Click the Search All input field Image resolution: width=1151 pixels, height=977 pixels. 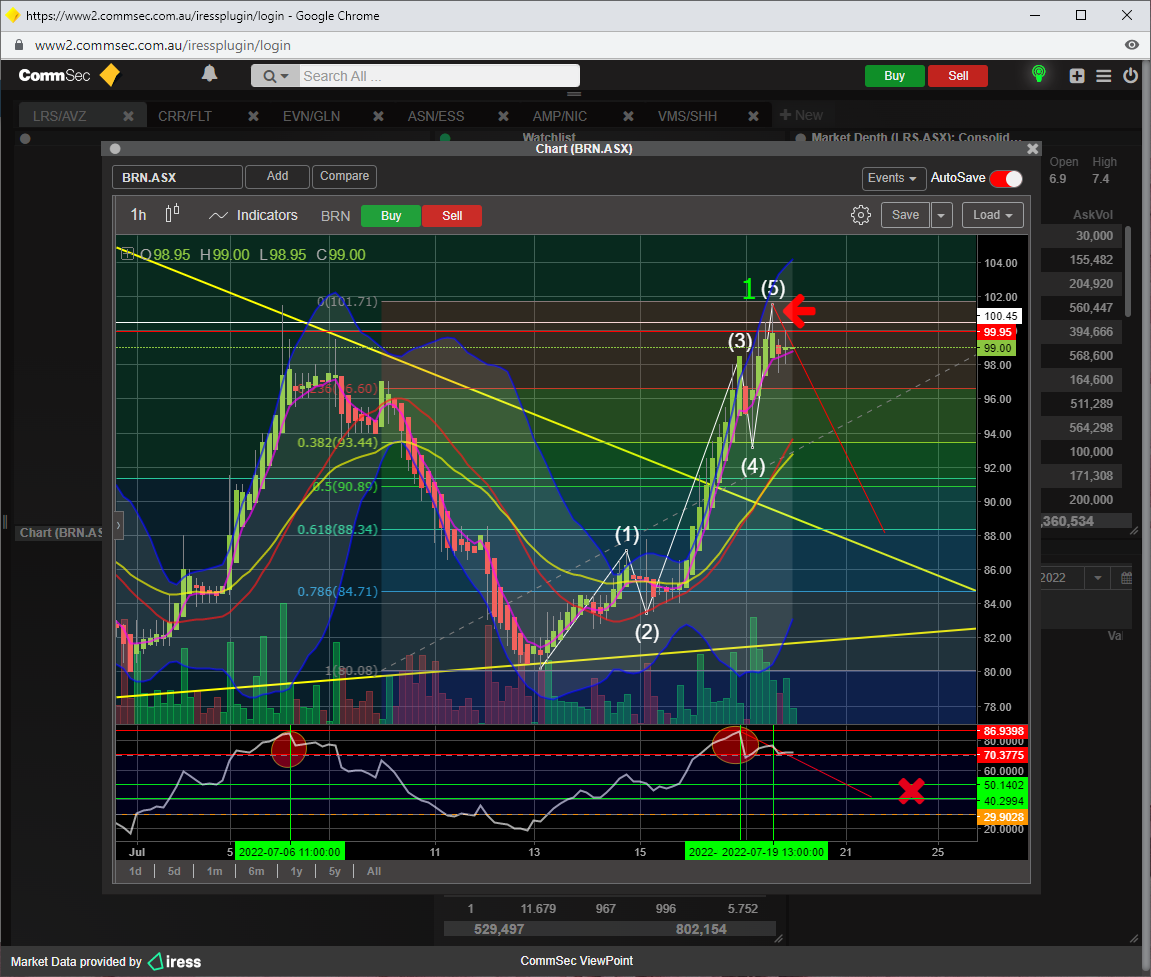[438, 76]
